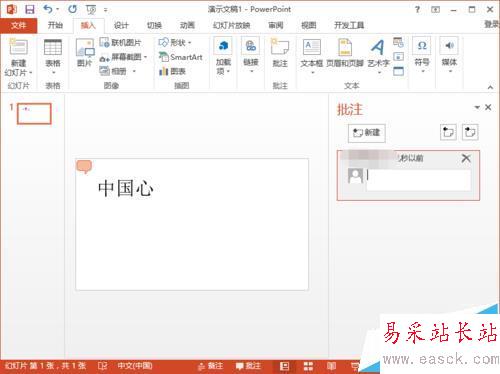500x374 pixels.
Task: Open the Symbols (符号) menu
Action: coord(422,55)
